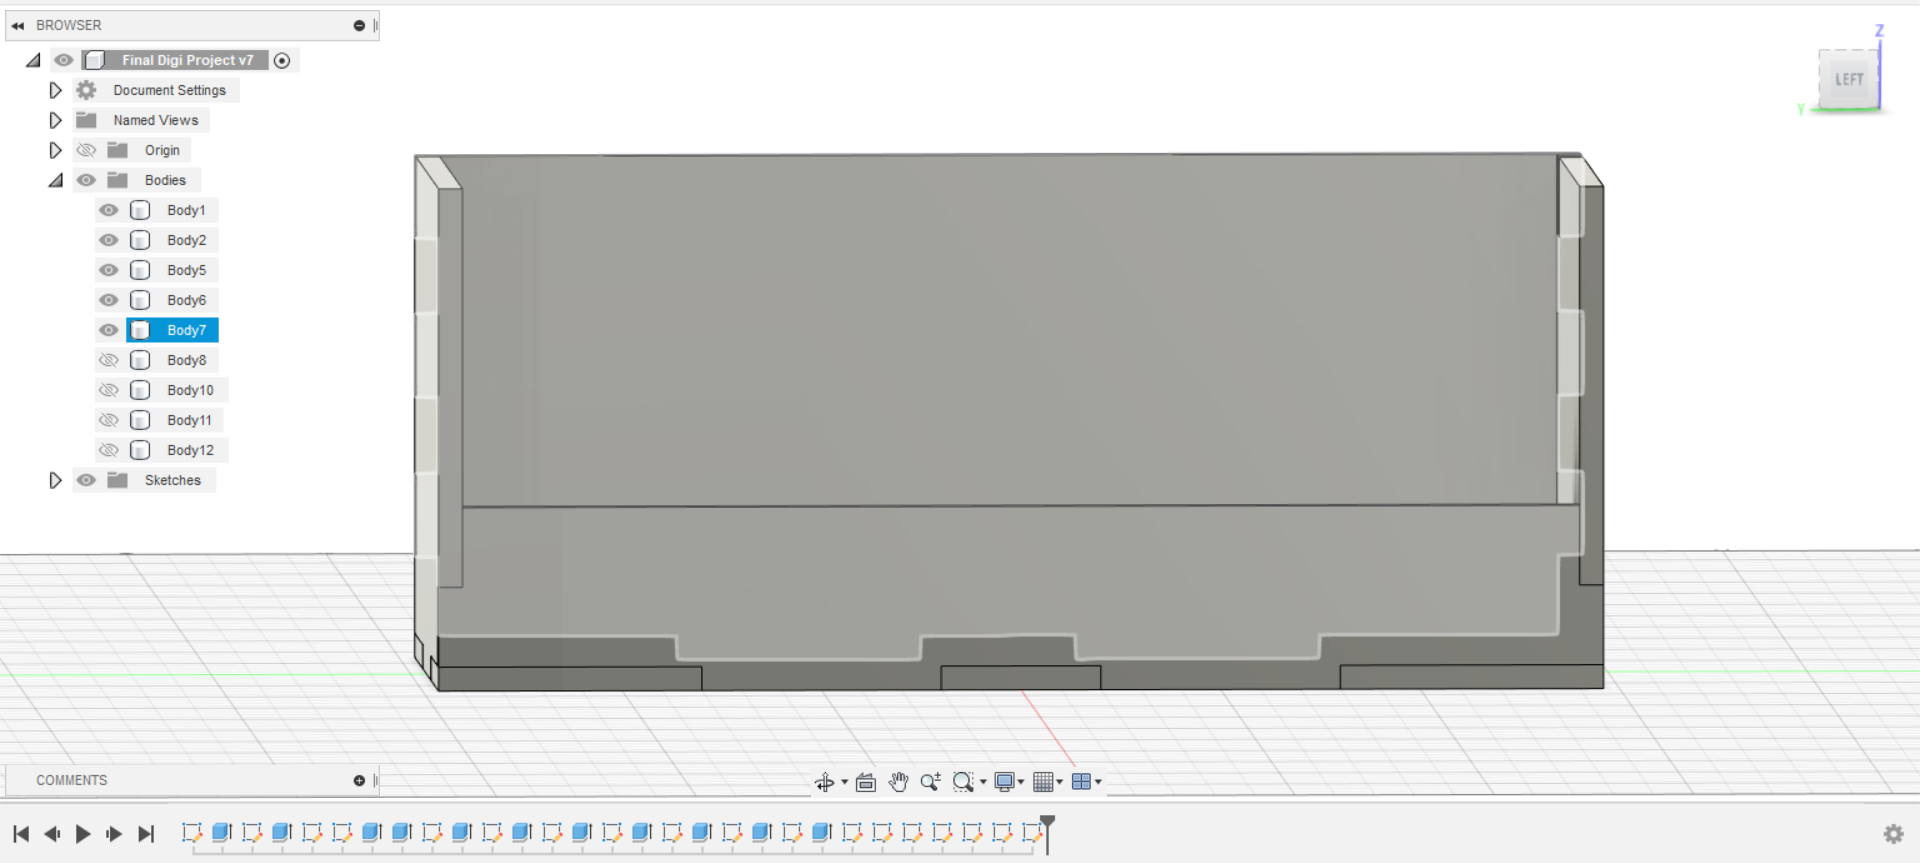The width and height of the screenshot is (1920, 863).
Task: Click the Final Digi Project v7 label
Action: click(187, 60)
